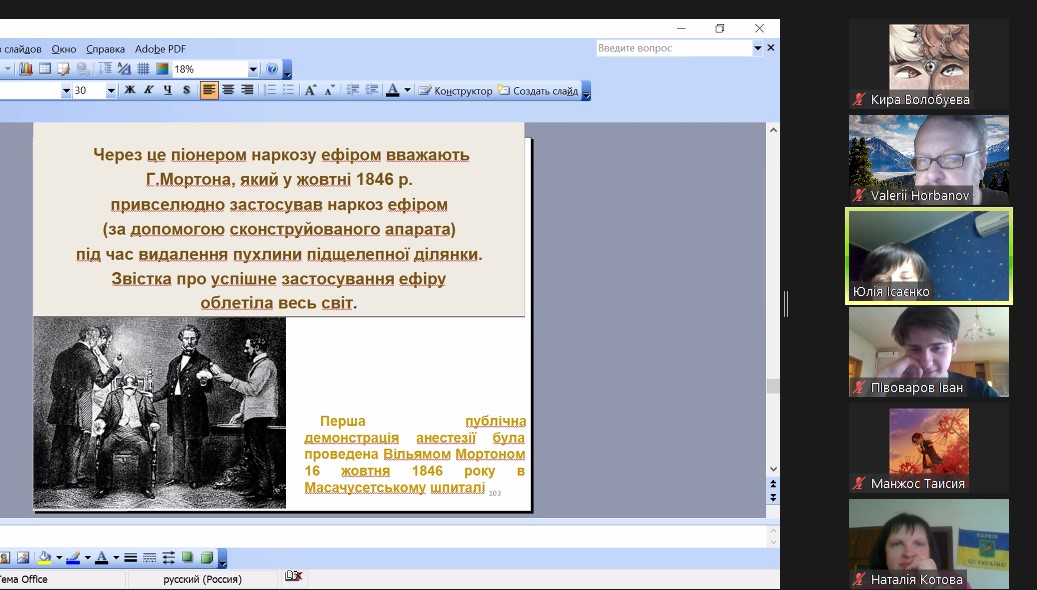Open font color dropdown arrow in formatting toolbar
This screenshot has height=590, width=1037.
407,90
